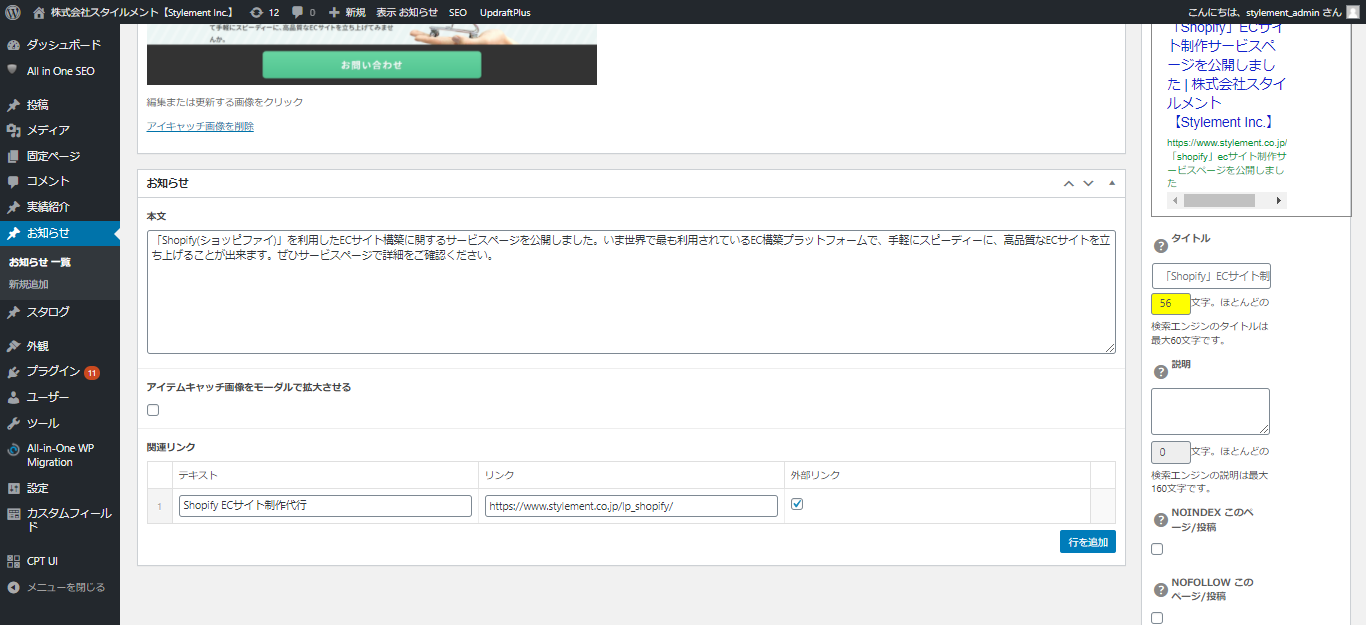
Task: Click the 設定 settings icon
Action: point(13,488)
